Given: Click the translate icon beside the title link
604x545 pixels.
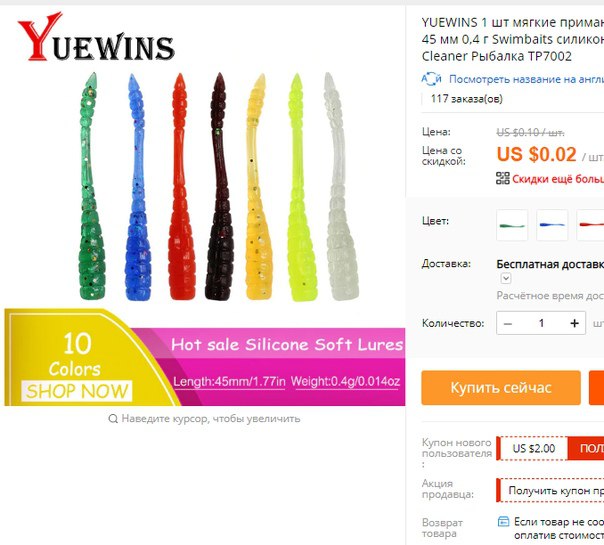Looking at the screenshot, I should 431,79.
